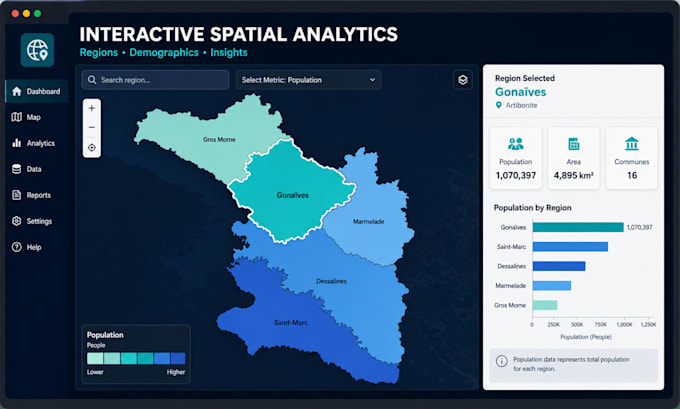This screenshot has height=409, width=680.
Task: Zoom in the map with plus button
Action: click(x=92, y=108)
